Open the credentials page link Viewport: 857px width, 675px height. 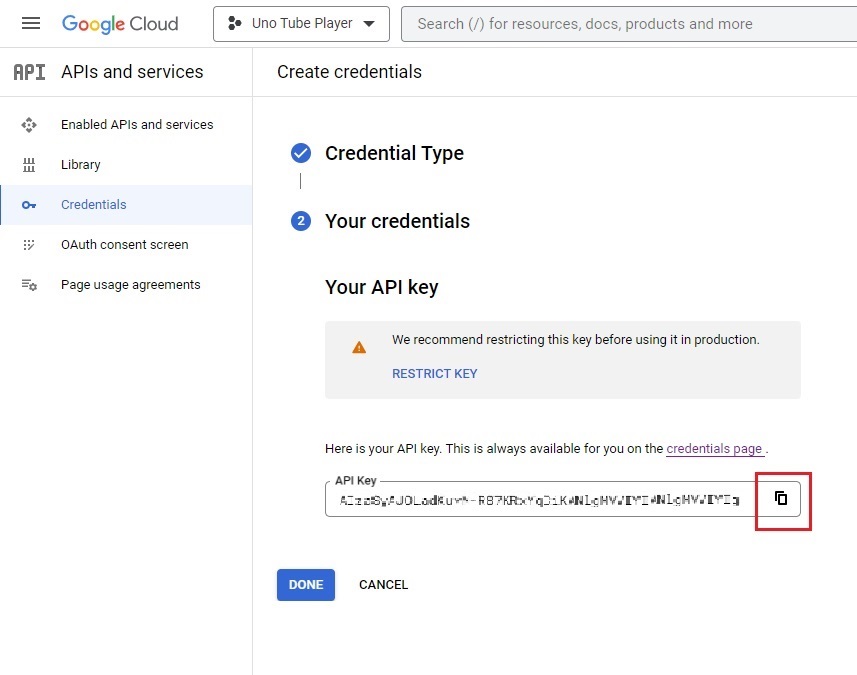714,448
